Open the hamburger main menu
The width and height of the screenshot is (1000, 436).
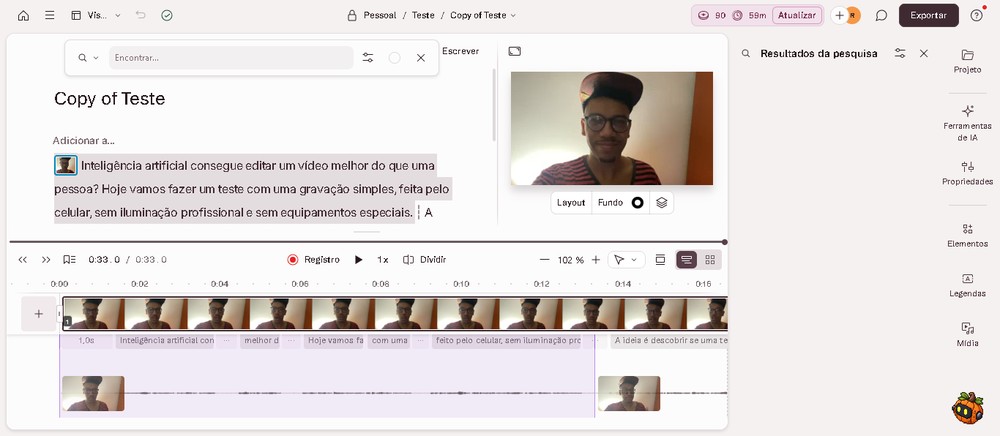pyautogui.click(x=50, y=15)
